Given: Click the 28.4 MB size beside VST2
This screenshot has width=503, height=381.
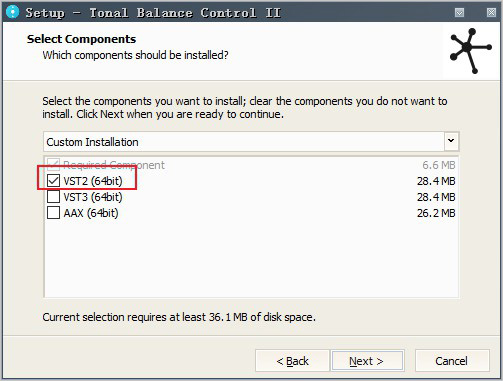Looking at the screenshot, I should (436, 181).
